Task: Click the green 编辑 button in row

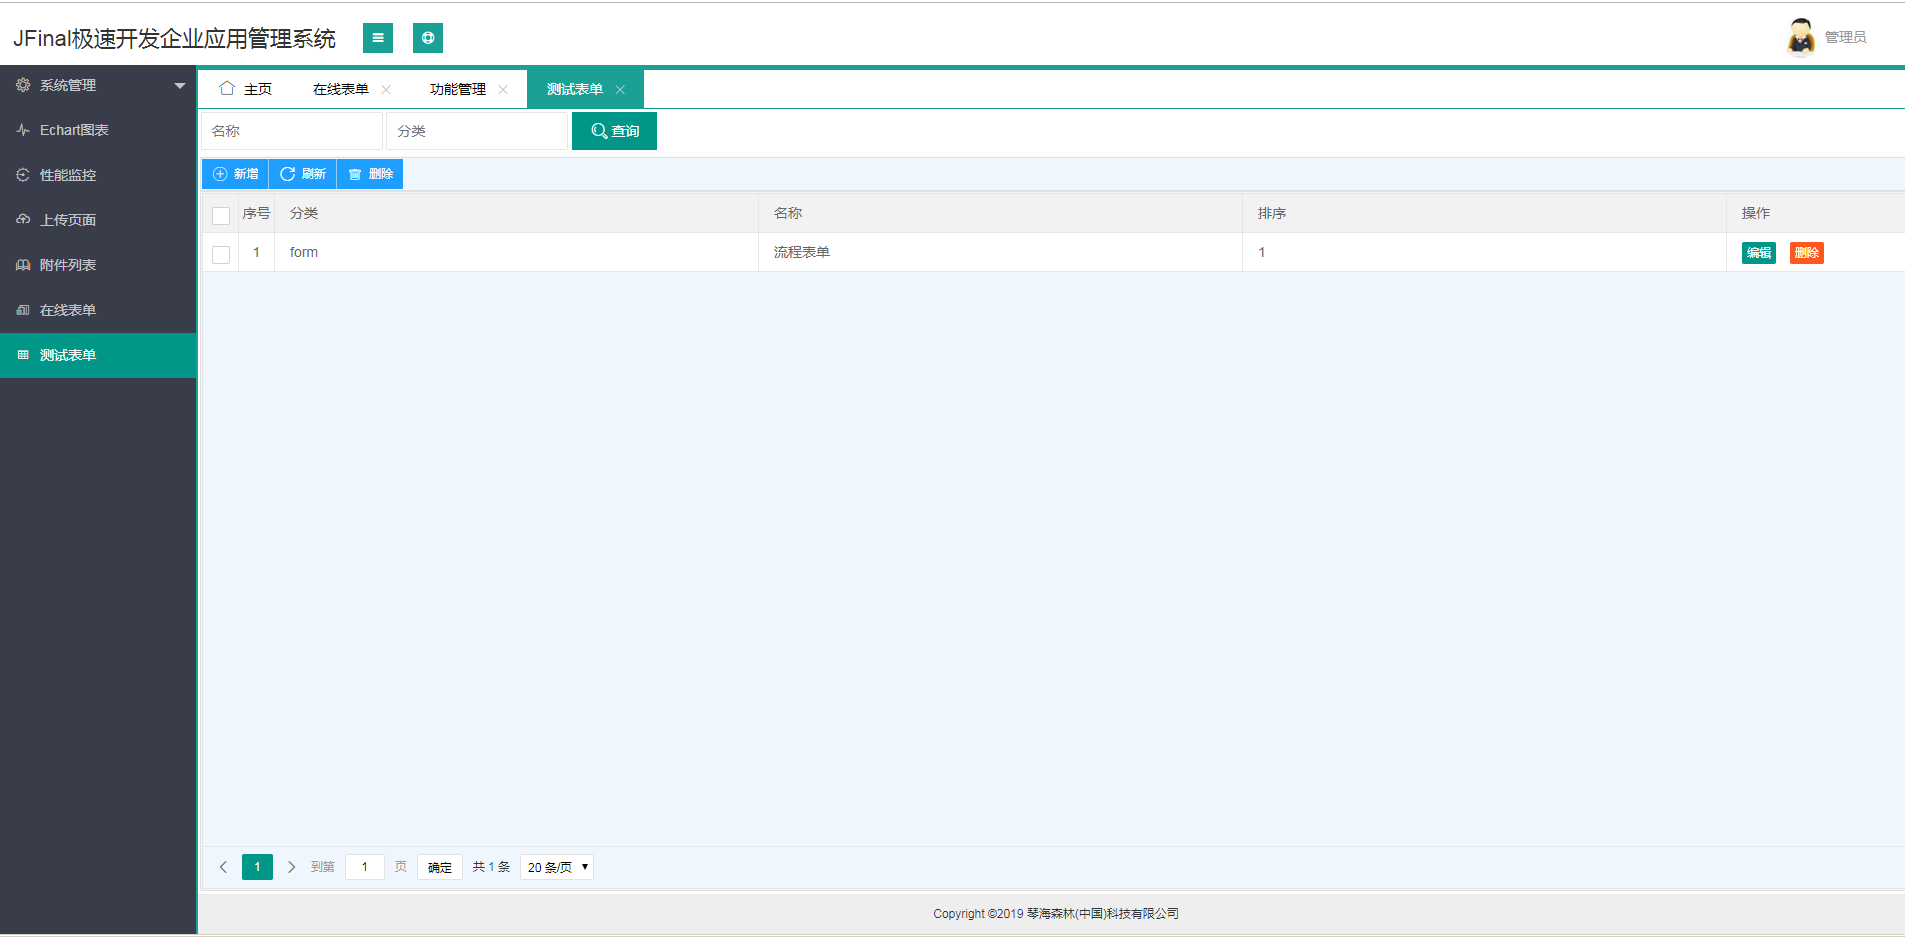Action: [1759, 253]
